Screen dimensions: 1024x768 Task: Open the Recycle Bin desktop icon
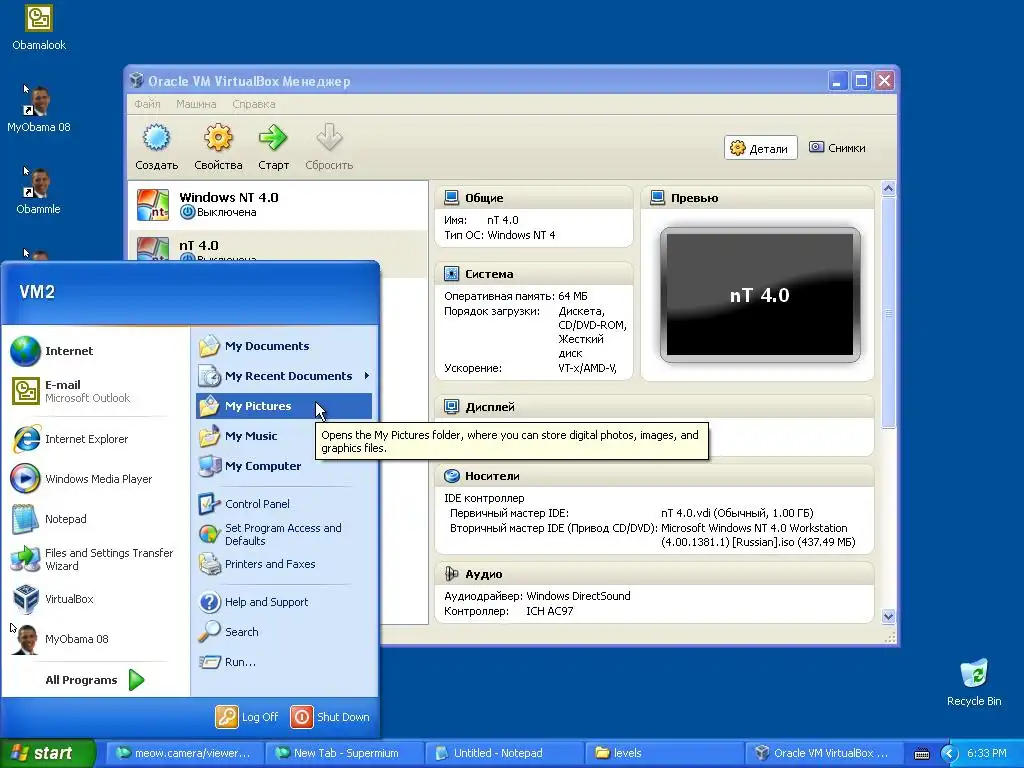[974, 682]
